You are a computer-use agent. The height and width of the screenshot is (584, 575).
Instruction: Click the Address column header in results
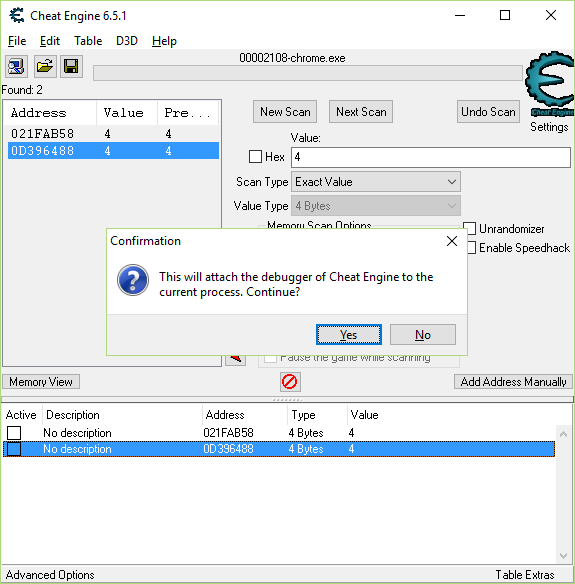click(x=50, y=112)
